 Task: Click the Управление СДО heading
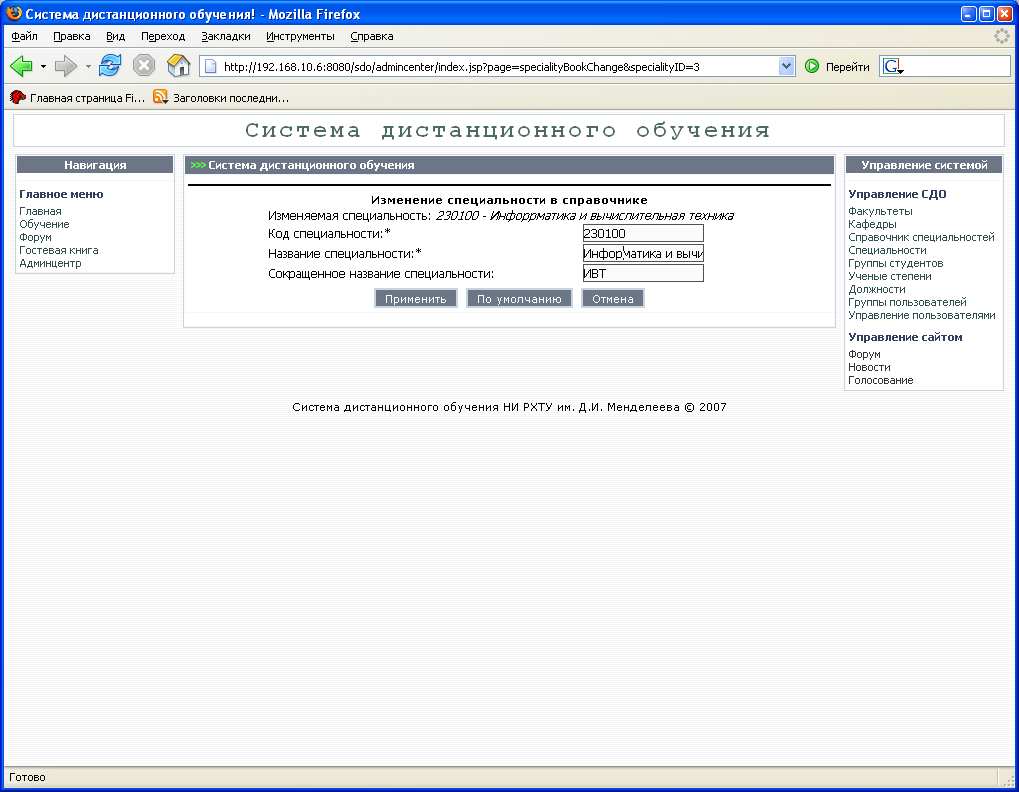[x=897, y=194]
